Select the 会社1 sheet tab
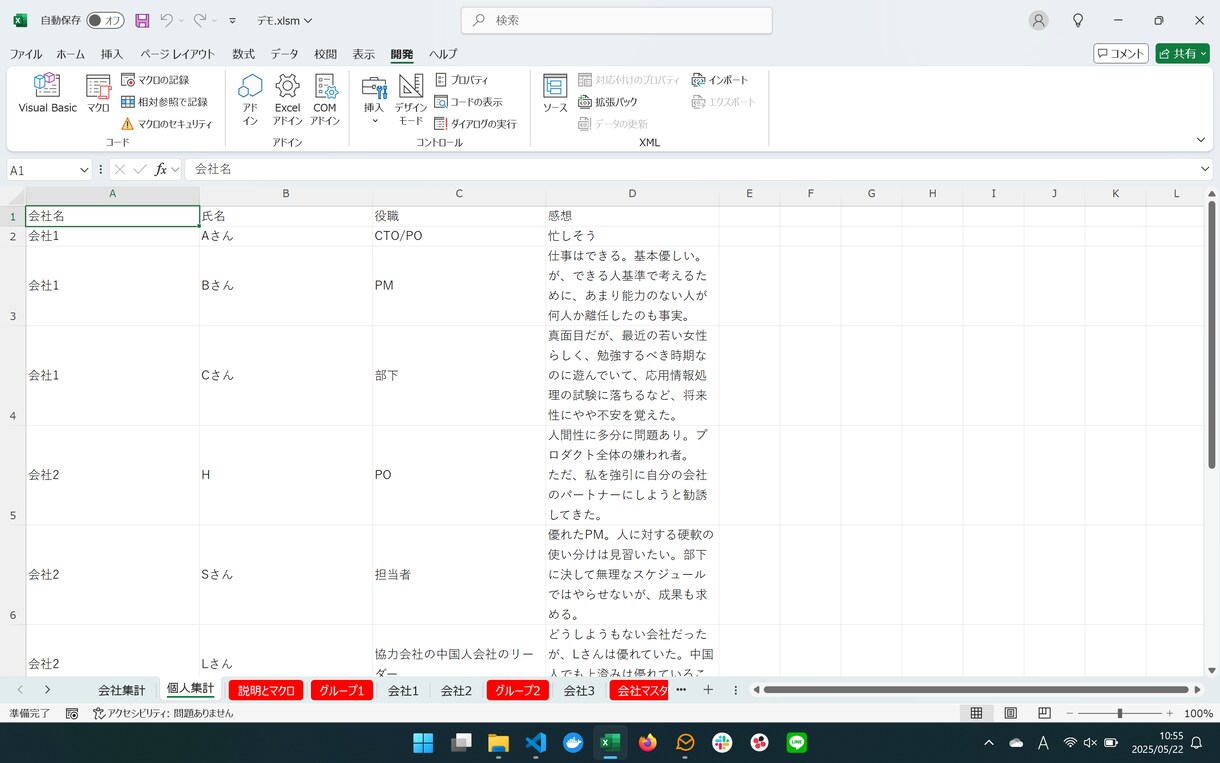 pyautogui.click(x=403, y=690)
